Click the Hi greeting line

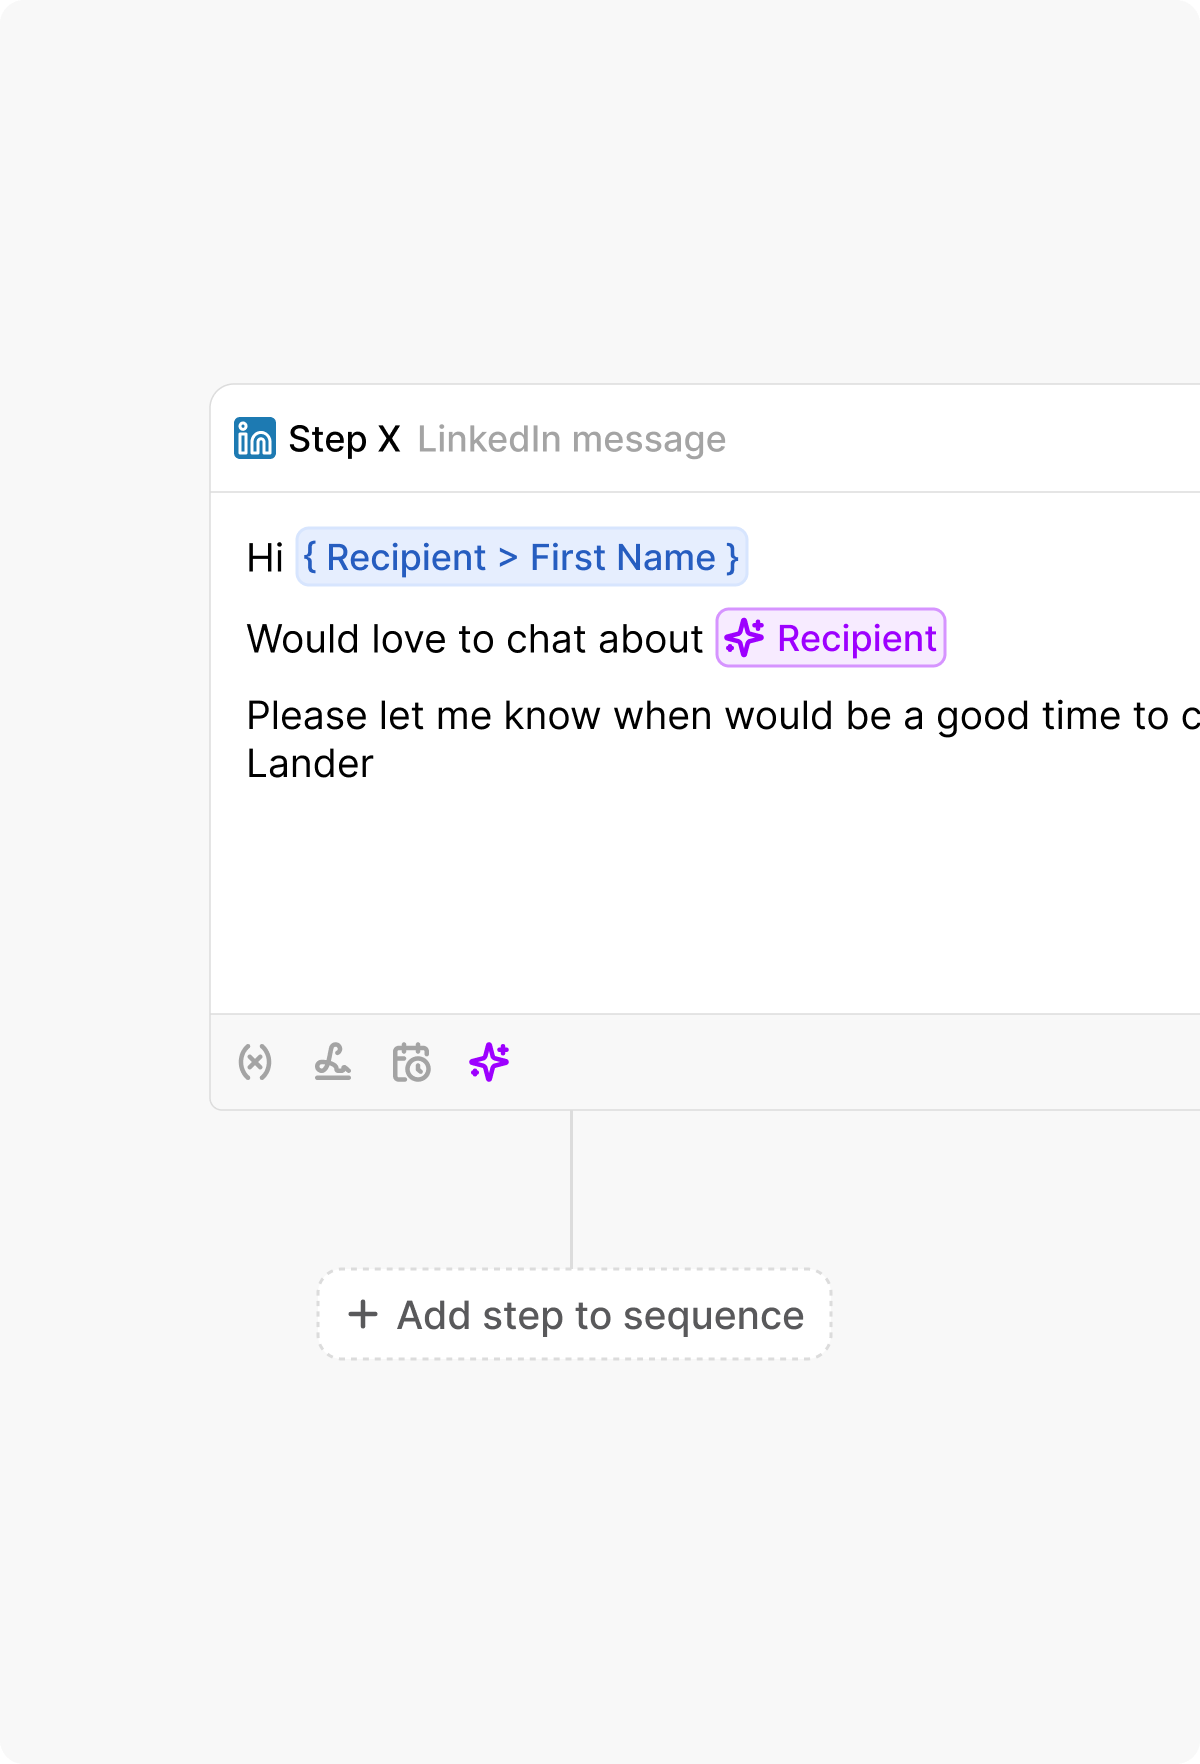tap(265, 557)
